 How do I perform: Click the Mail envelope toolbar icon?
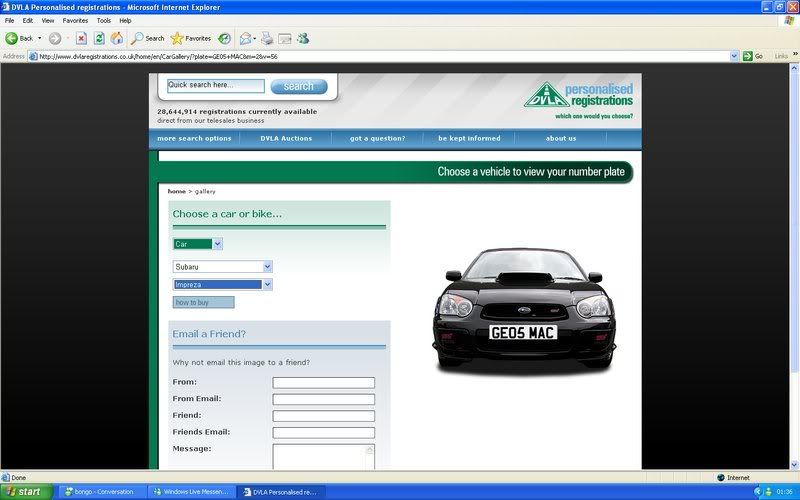tap(245, 38)
